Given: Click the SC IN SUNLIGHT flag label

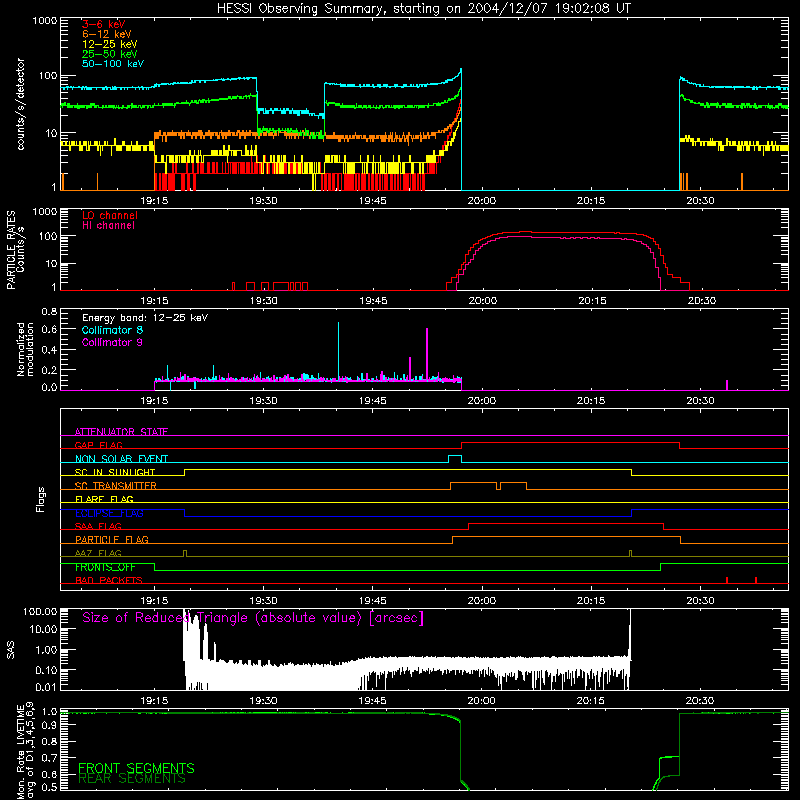Looking at the screenshot, I should tap(115, 472).
